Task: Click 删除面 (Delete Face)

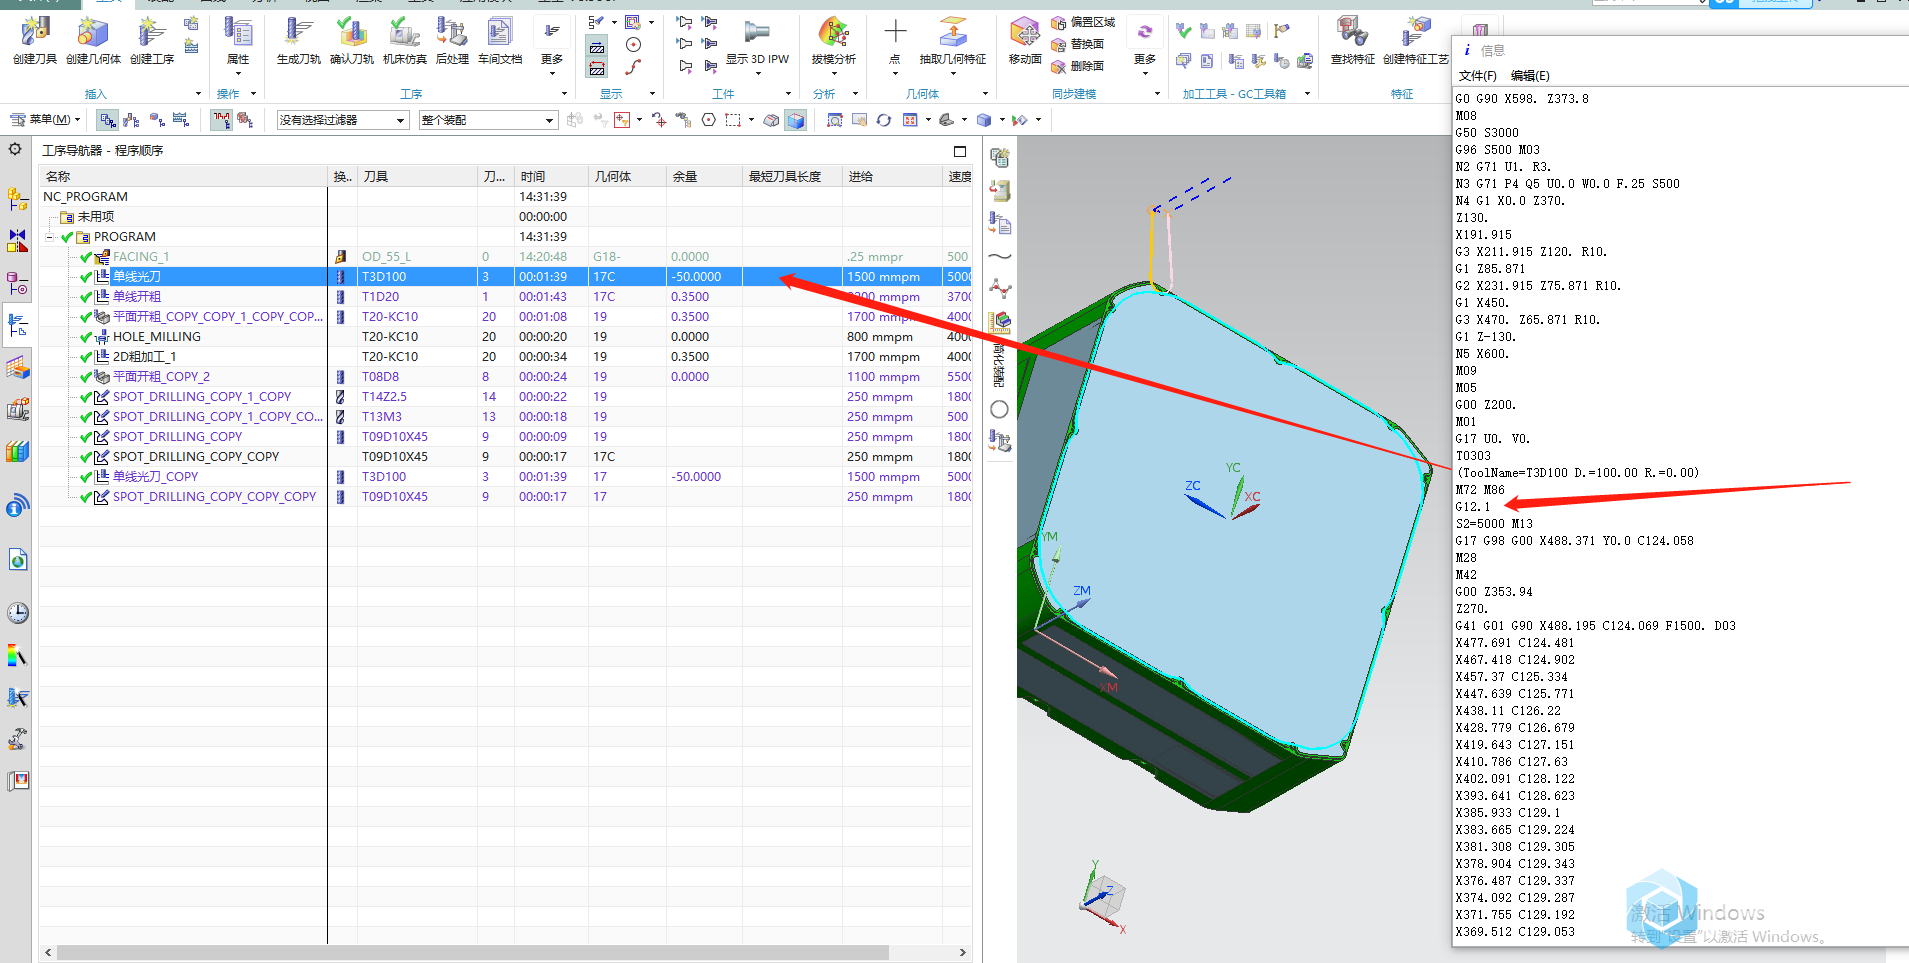Action: click(1078, 66)
